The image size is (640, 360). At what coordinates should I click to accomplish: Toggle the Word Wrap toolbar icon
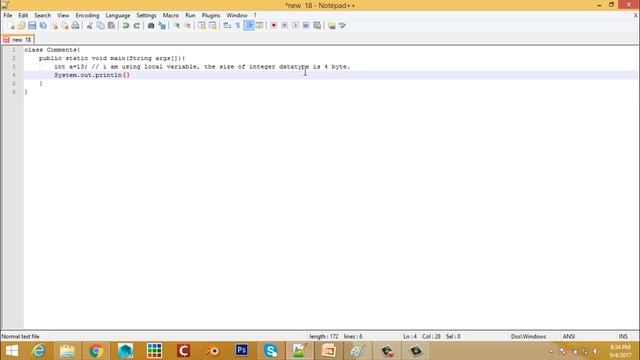pyautogui.click(x=227, y=26)
